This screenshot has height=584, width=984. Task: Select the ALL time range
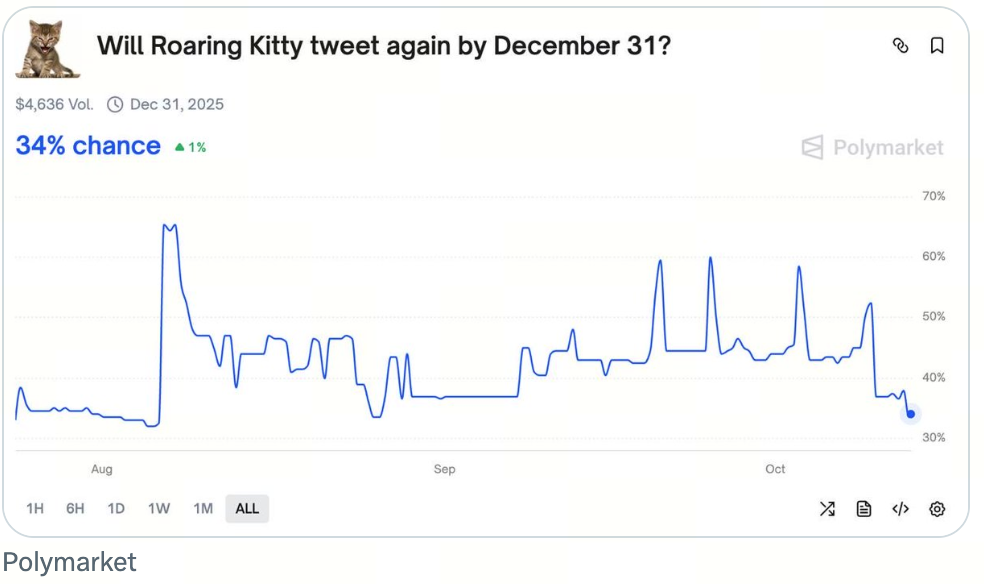coord(247,509)
